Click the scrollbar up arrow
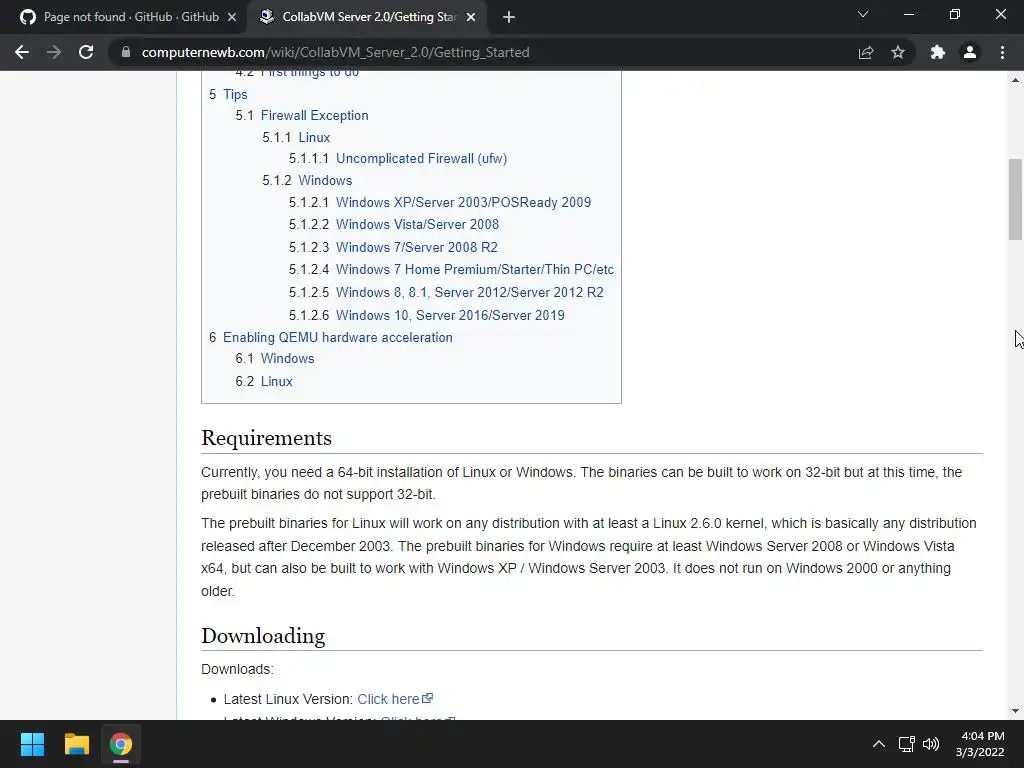Screen dimensions: 1024x768 tap(1016, 80)
